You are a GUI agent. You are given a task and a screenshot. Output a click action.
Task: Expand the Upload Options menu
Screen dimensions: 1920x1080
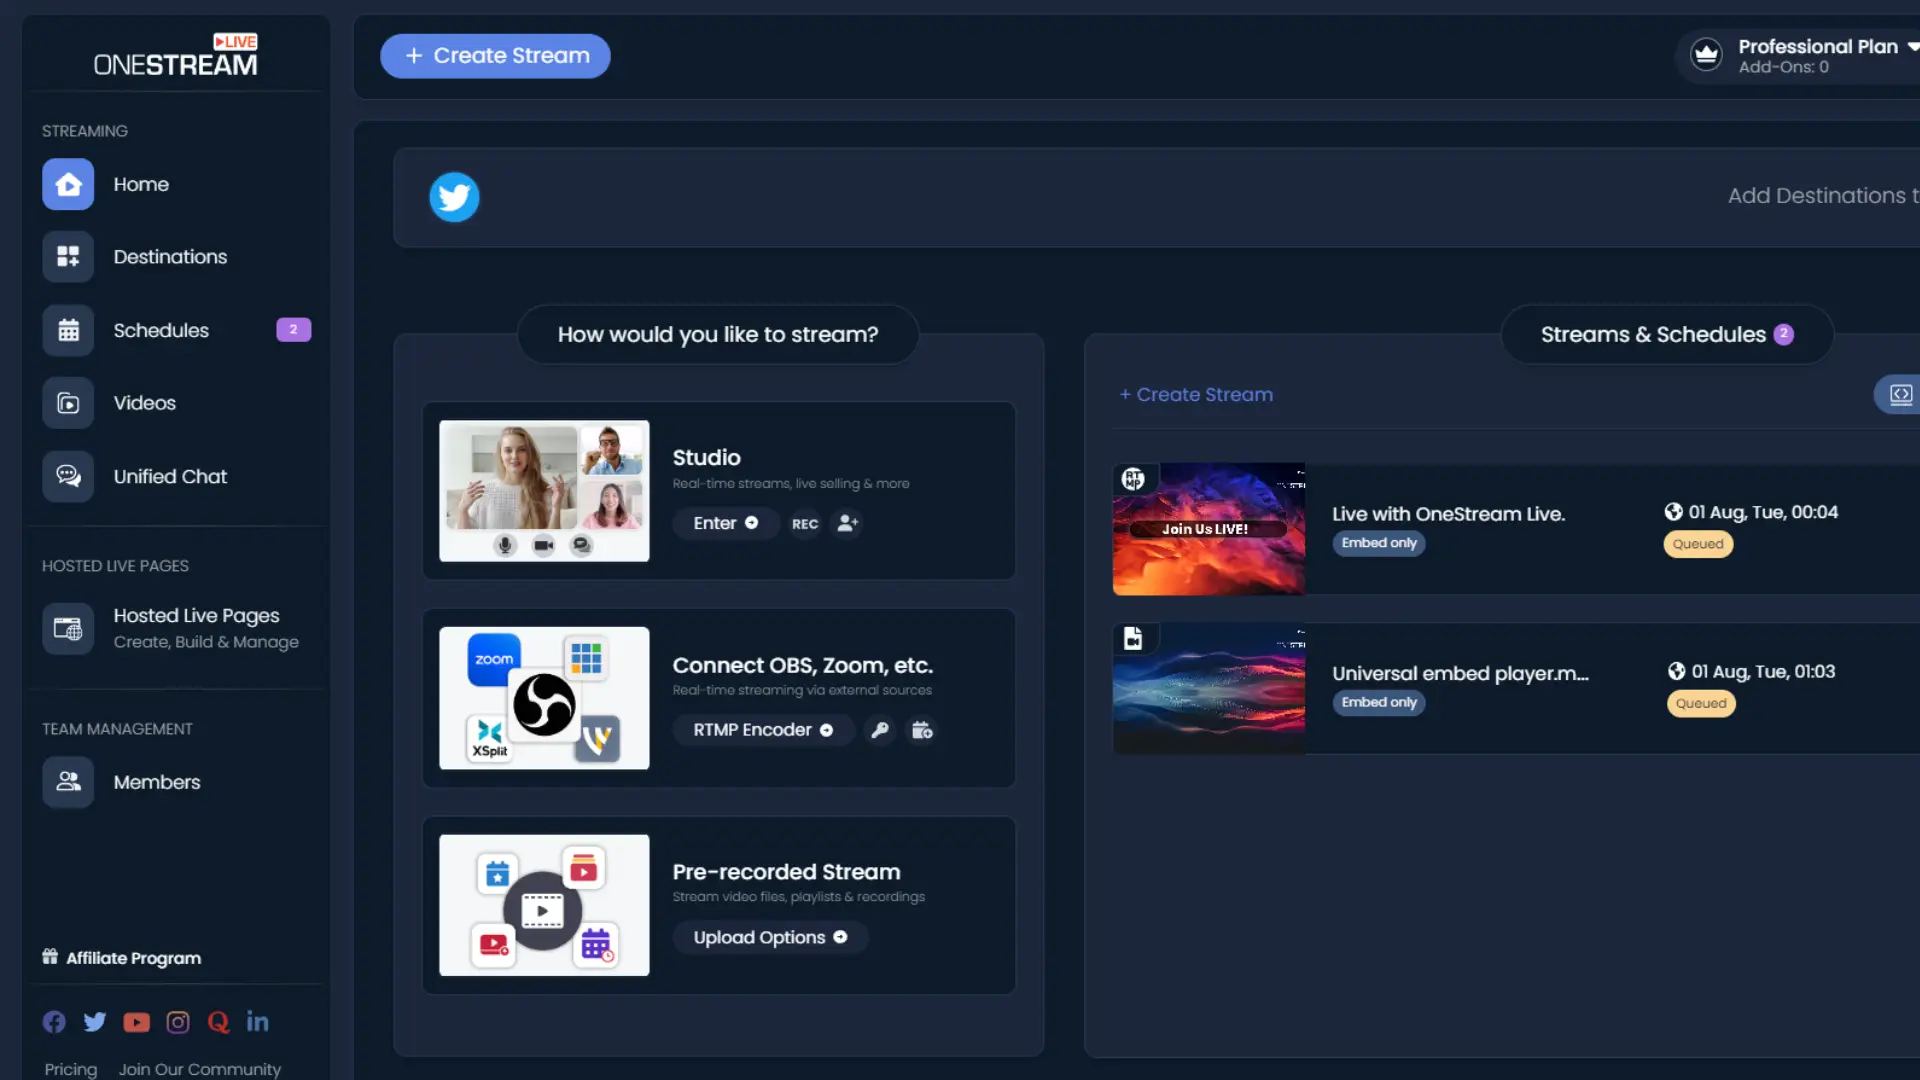pos(770,937)
